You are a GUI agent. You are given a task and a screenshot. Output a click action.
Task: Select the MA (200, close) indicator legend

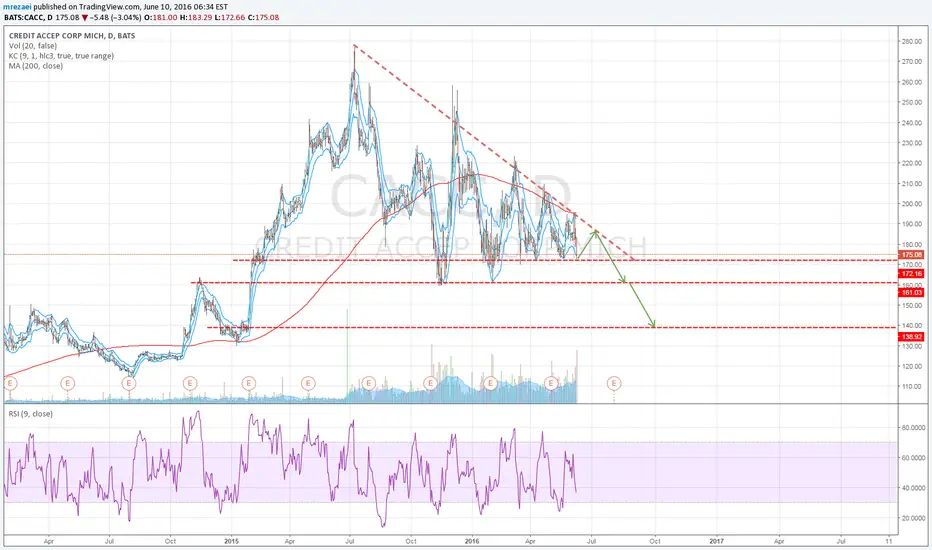coord(36,66)
